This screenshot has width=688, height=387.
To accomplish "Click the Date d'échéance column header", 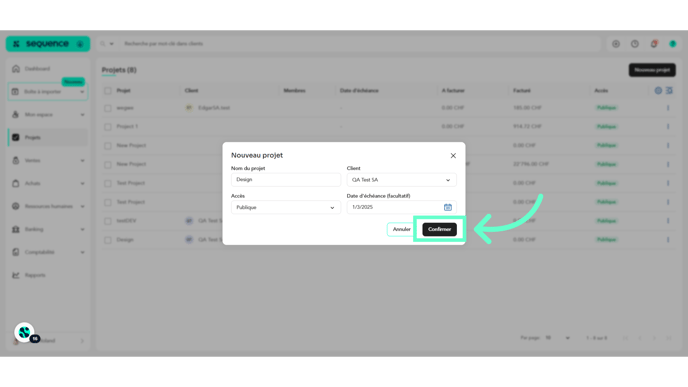I will click(x=359, y=90).
